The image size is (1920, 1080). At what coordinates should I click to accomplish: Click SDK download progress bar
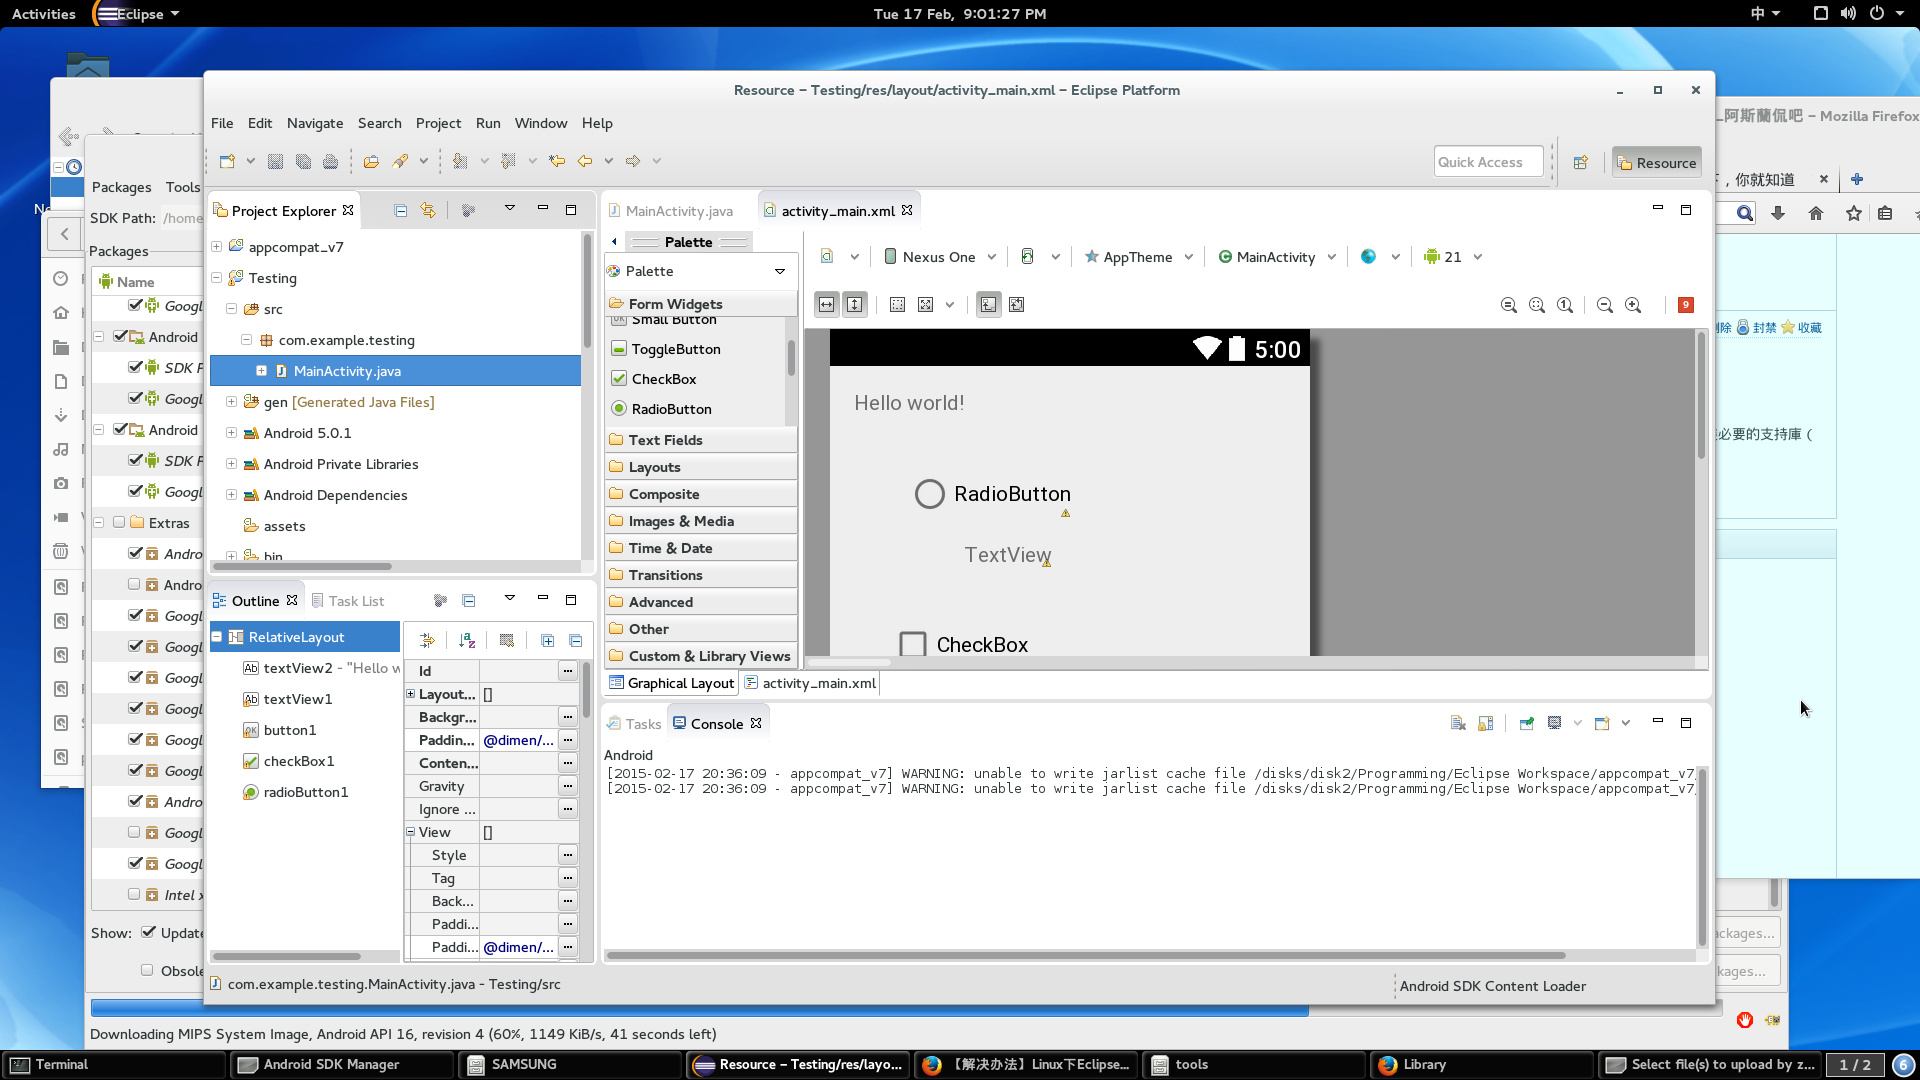pos(905,1009)
